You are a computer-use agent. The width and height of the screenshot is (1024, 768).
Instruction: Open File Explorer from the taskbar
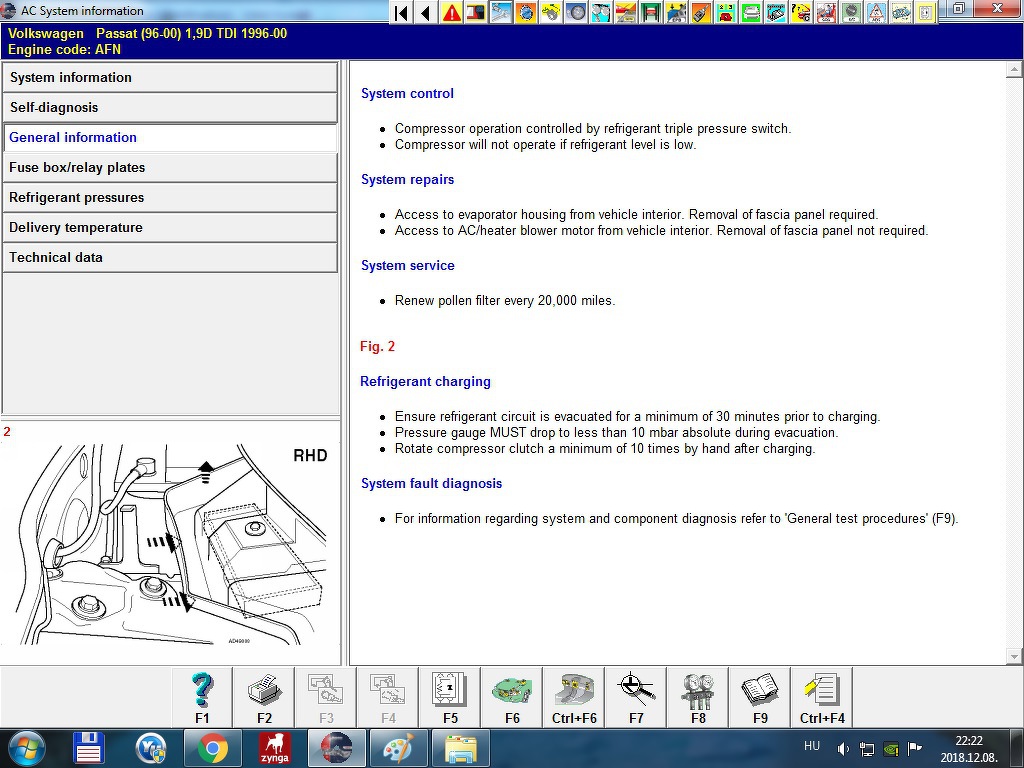pos(460,748)
